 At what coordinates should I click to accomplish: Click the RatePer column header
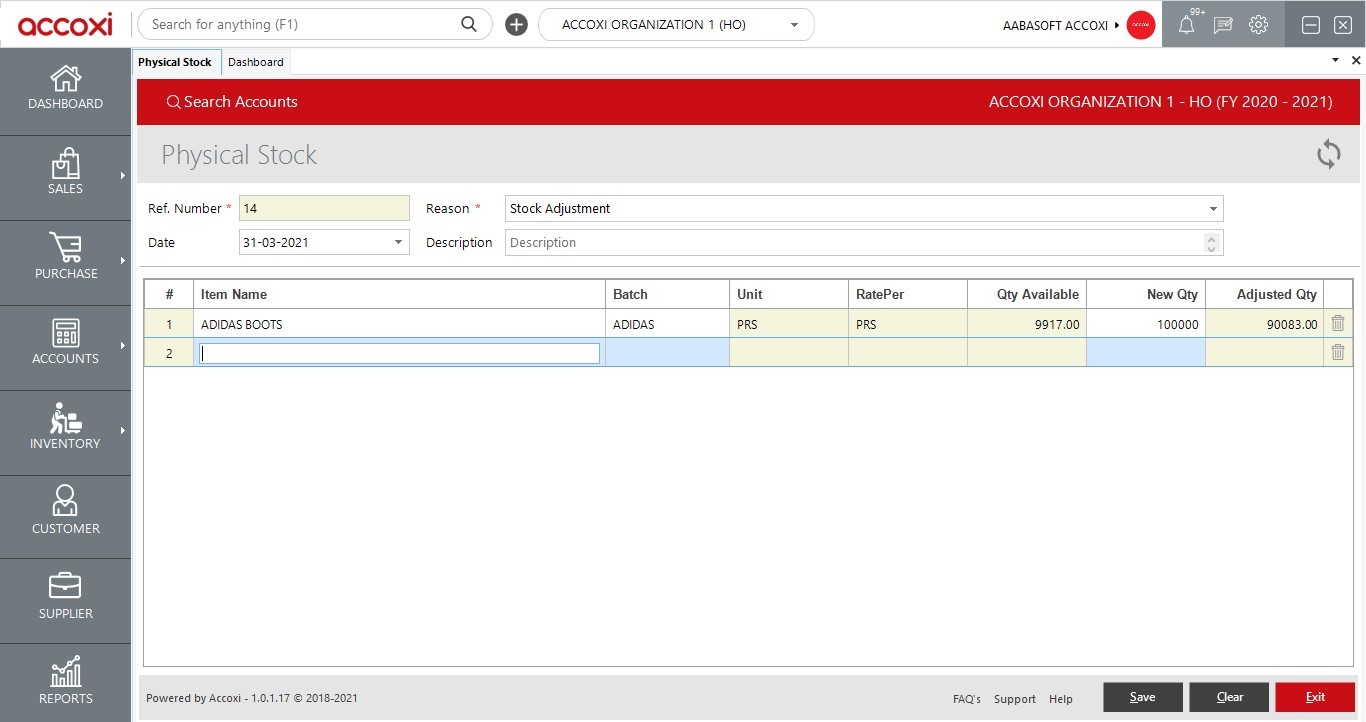point(908,294)
